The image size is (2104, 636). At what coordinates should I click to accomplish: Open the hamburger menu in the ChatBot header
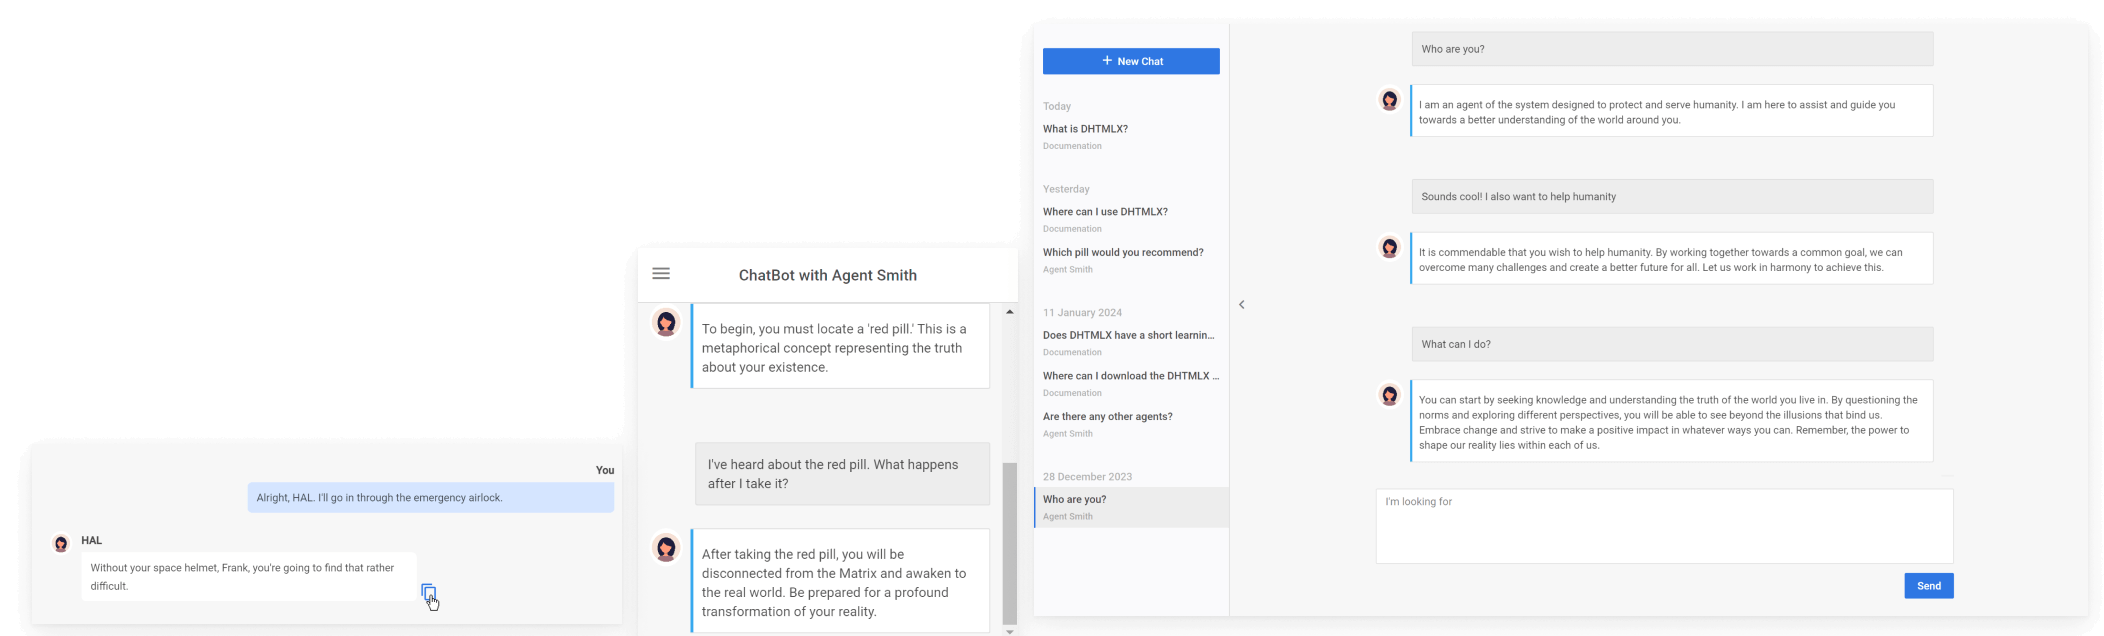(661, 274)
